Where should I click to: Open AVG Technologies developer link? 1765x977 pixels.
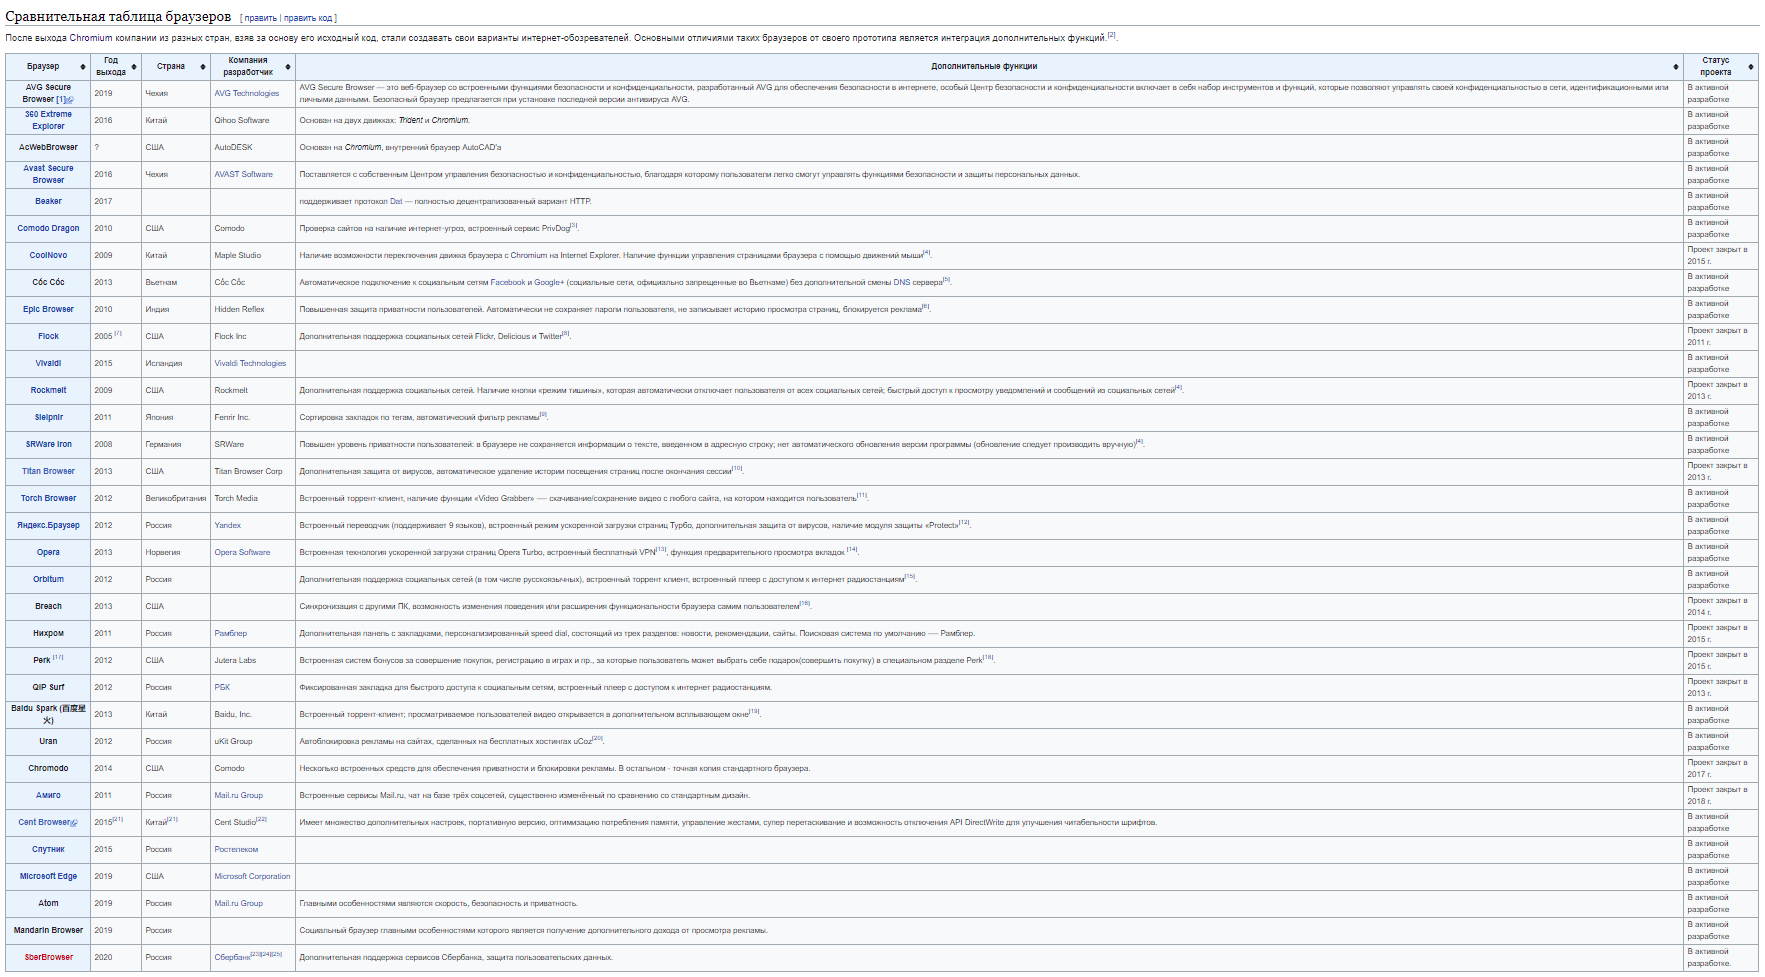(x=247, y=93)
